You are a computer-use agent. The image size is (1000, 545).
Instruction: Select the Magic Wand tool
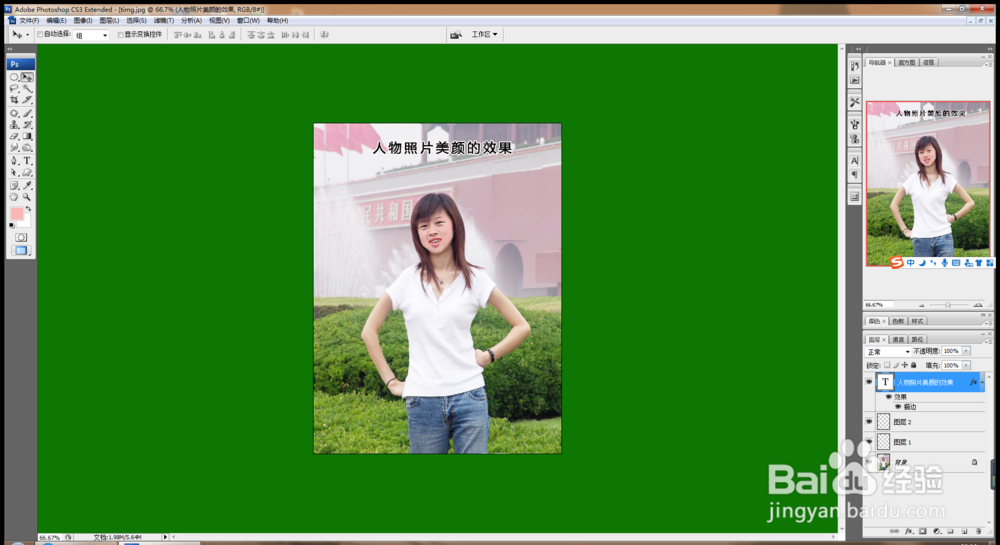pos(27,89)
